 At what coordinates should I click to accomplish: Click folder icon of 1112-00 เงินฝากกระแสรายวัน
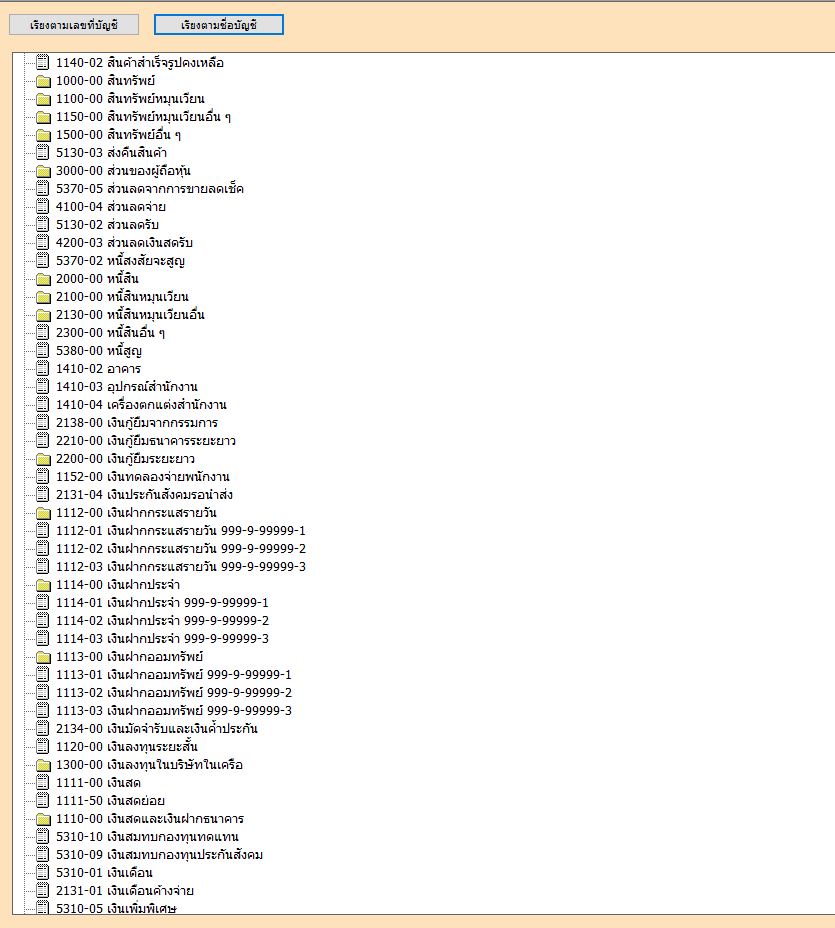(43, 513)
